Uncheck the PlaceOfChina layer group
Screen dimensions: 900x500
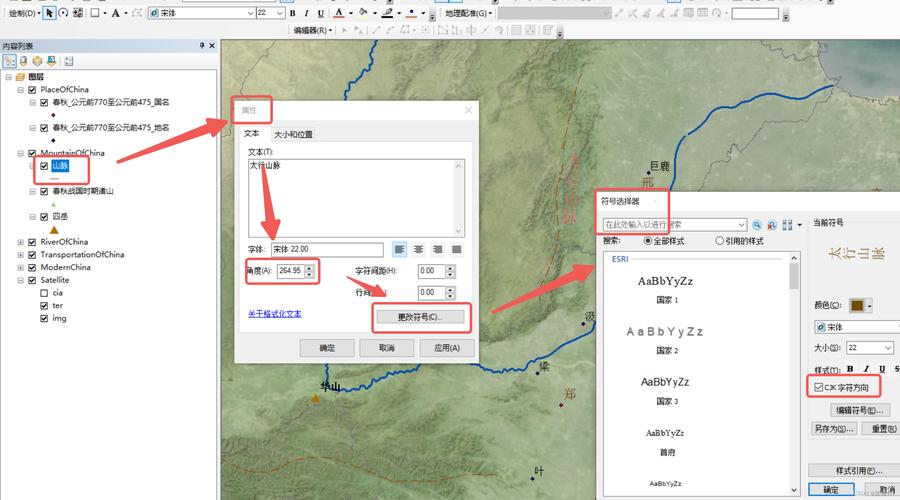point(32,90)
